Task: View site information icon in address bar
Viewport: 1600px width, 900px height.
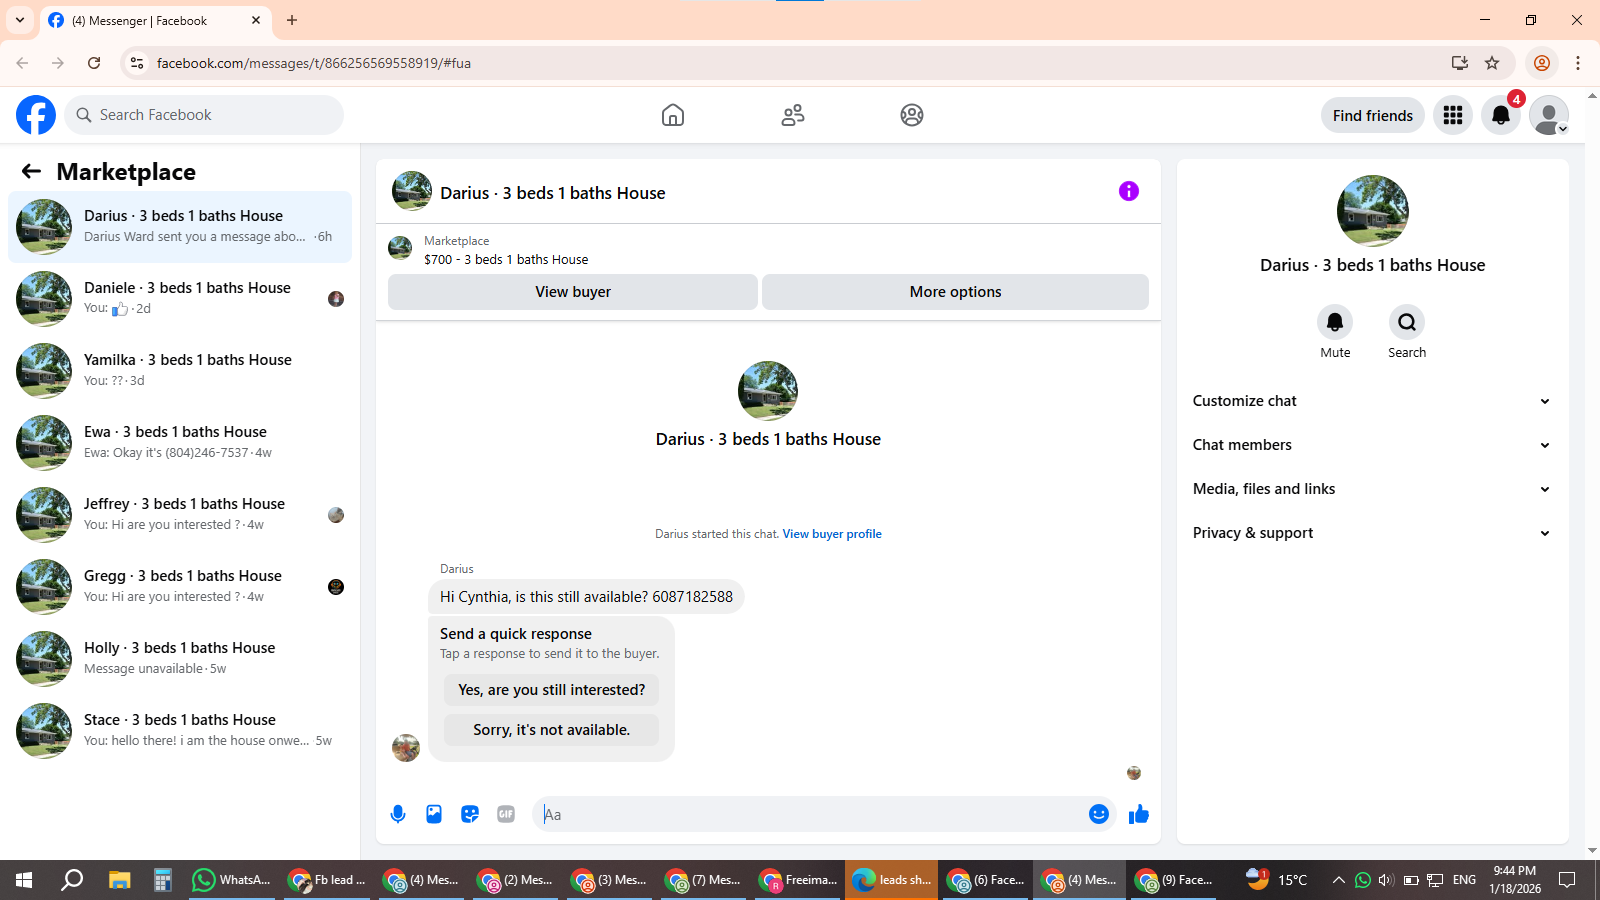Action: 137,63
